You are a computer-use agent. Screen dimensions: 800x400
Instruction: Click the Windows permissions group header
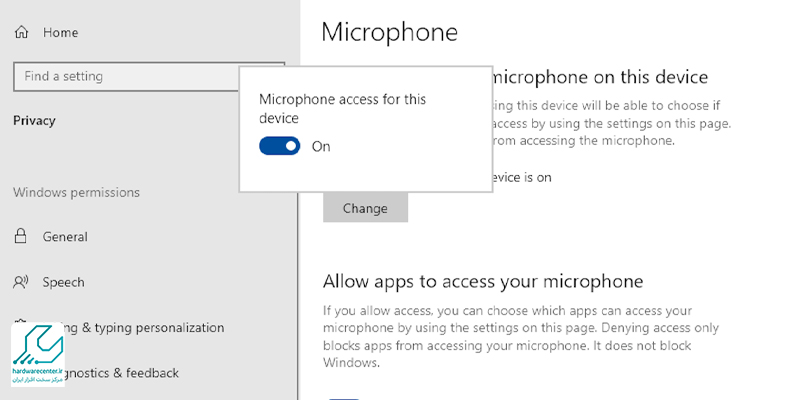click(x=76, y=192)
